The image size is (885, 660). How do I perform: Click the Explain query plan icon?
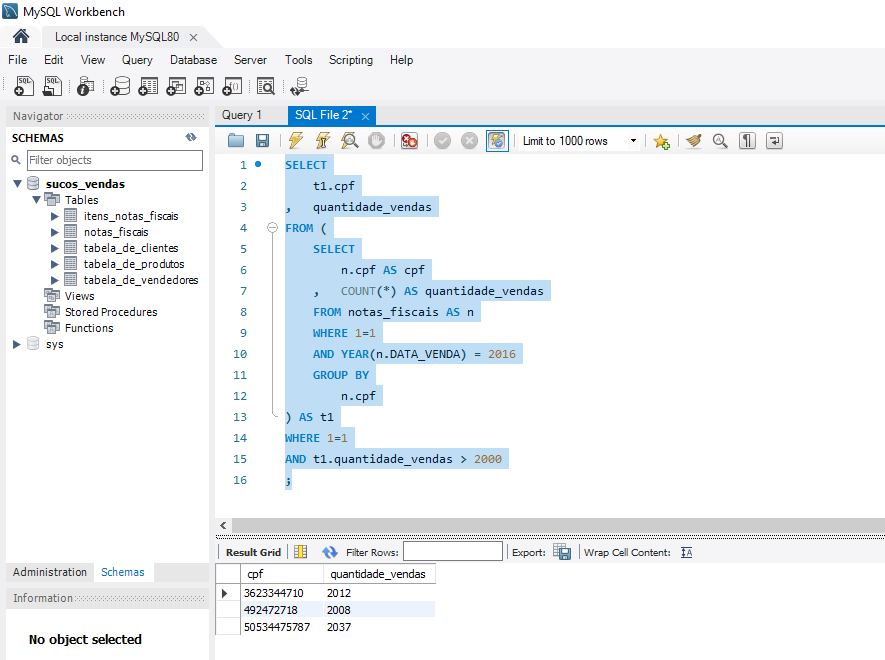point(349,141)
